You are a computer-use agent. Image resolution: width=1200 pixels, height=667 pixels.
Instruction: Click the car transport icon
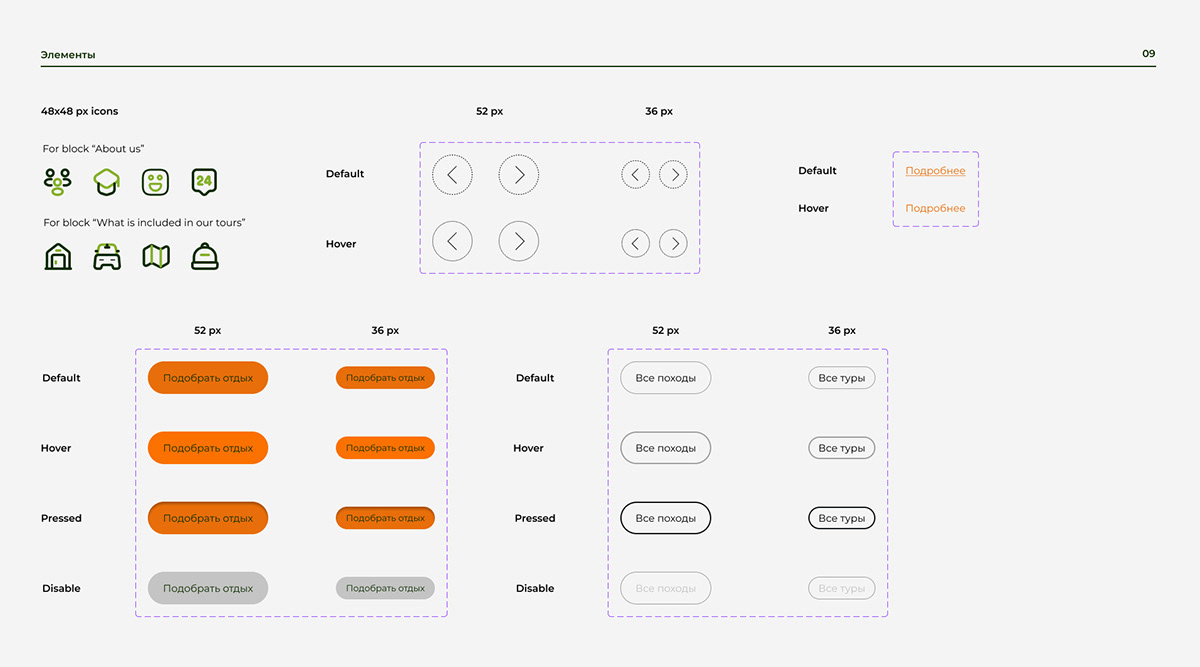(106, 257)
